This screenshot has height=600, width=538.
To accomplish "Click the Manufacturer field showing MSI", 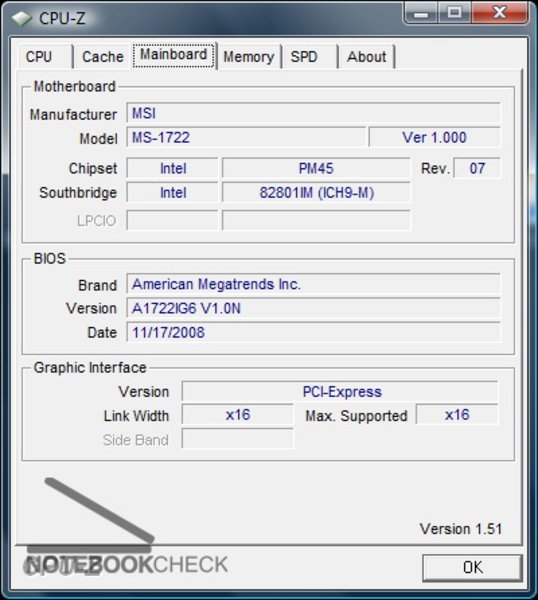I will pyautogui.click(x=313, y=113).
